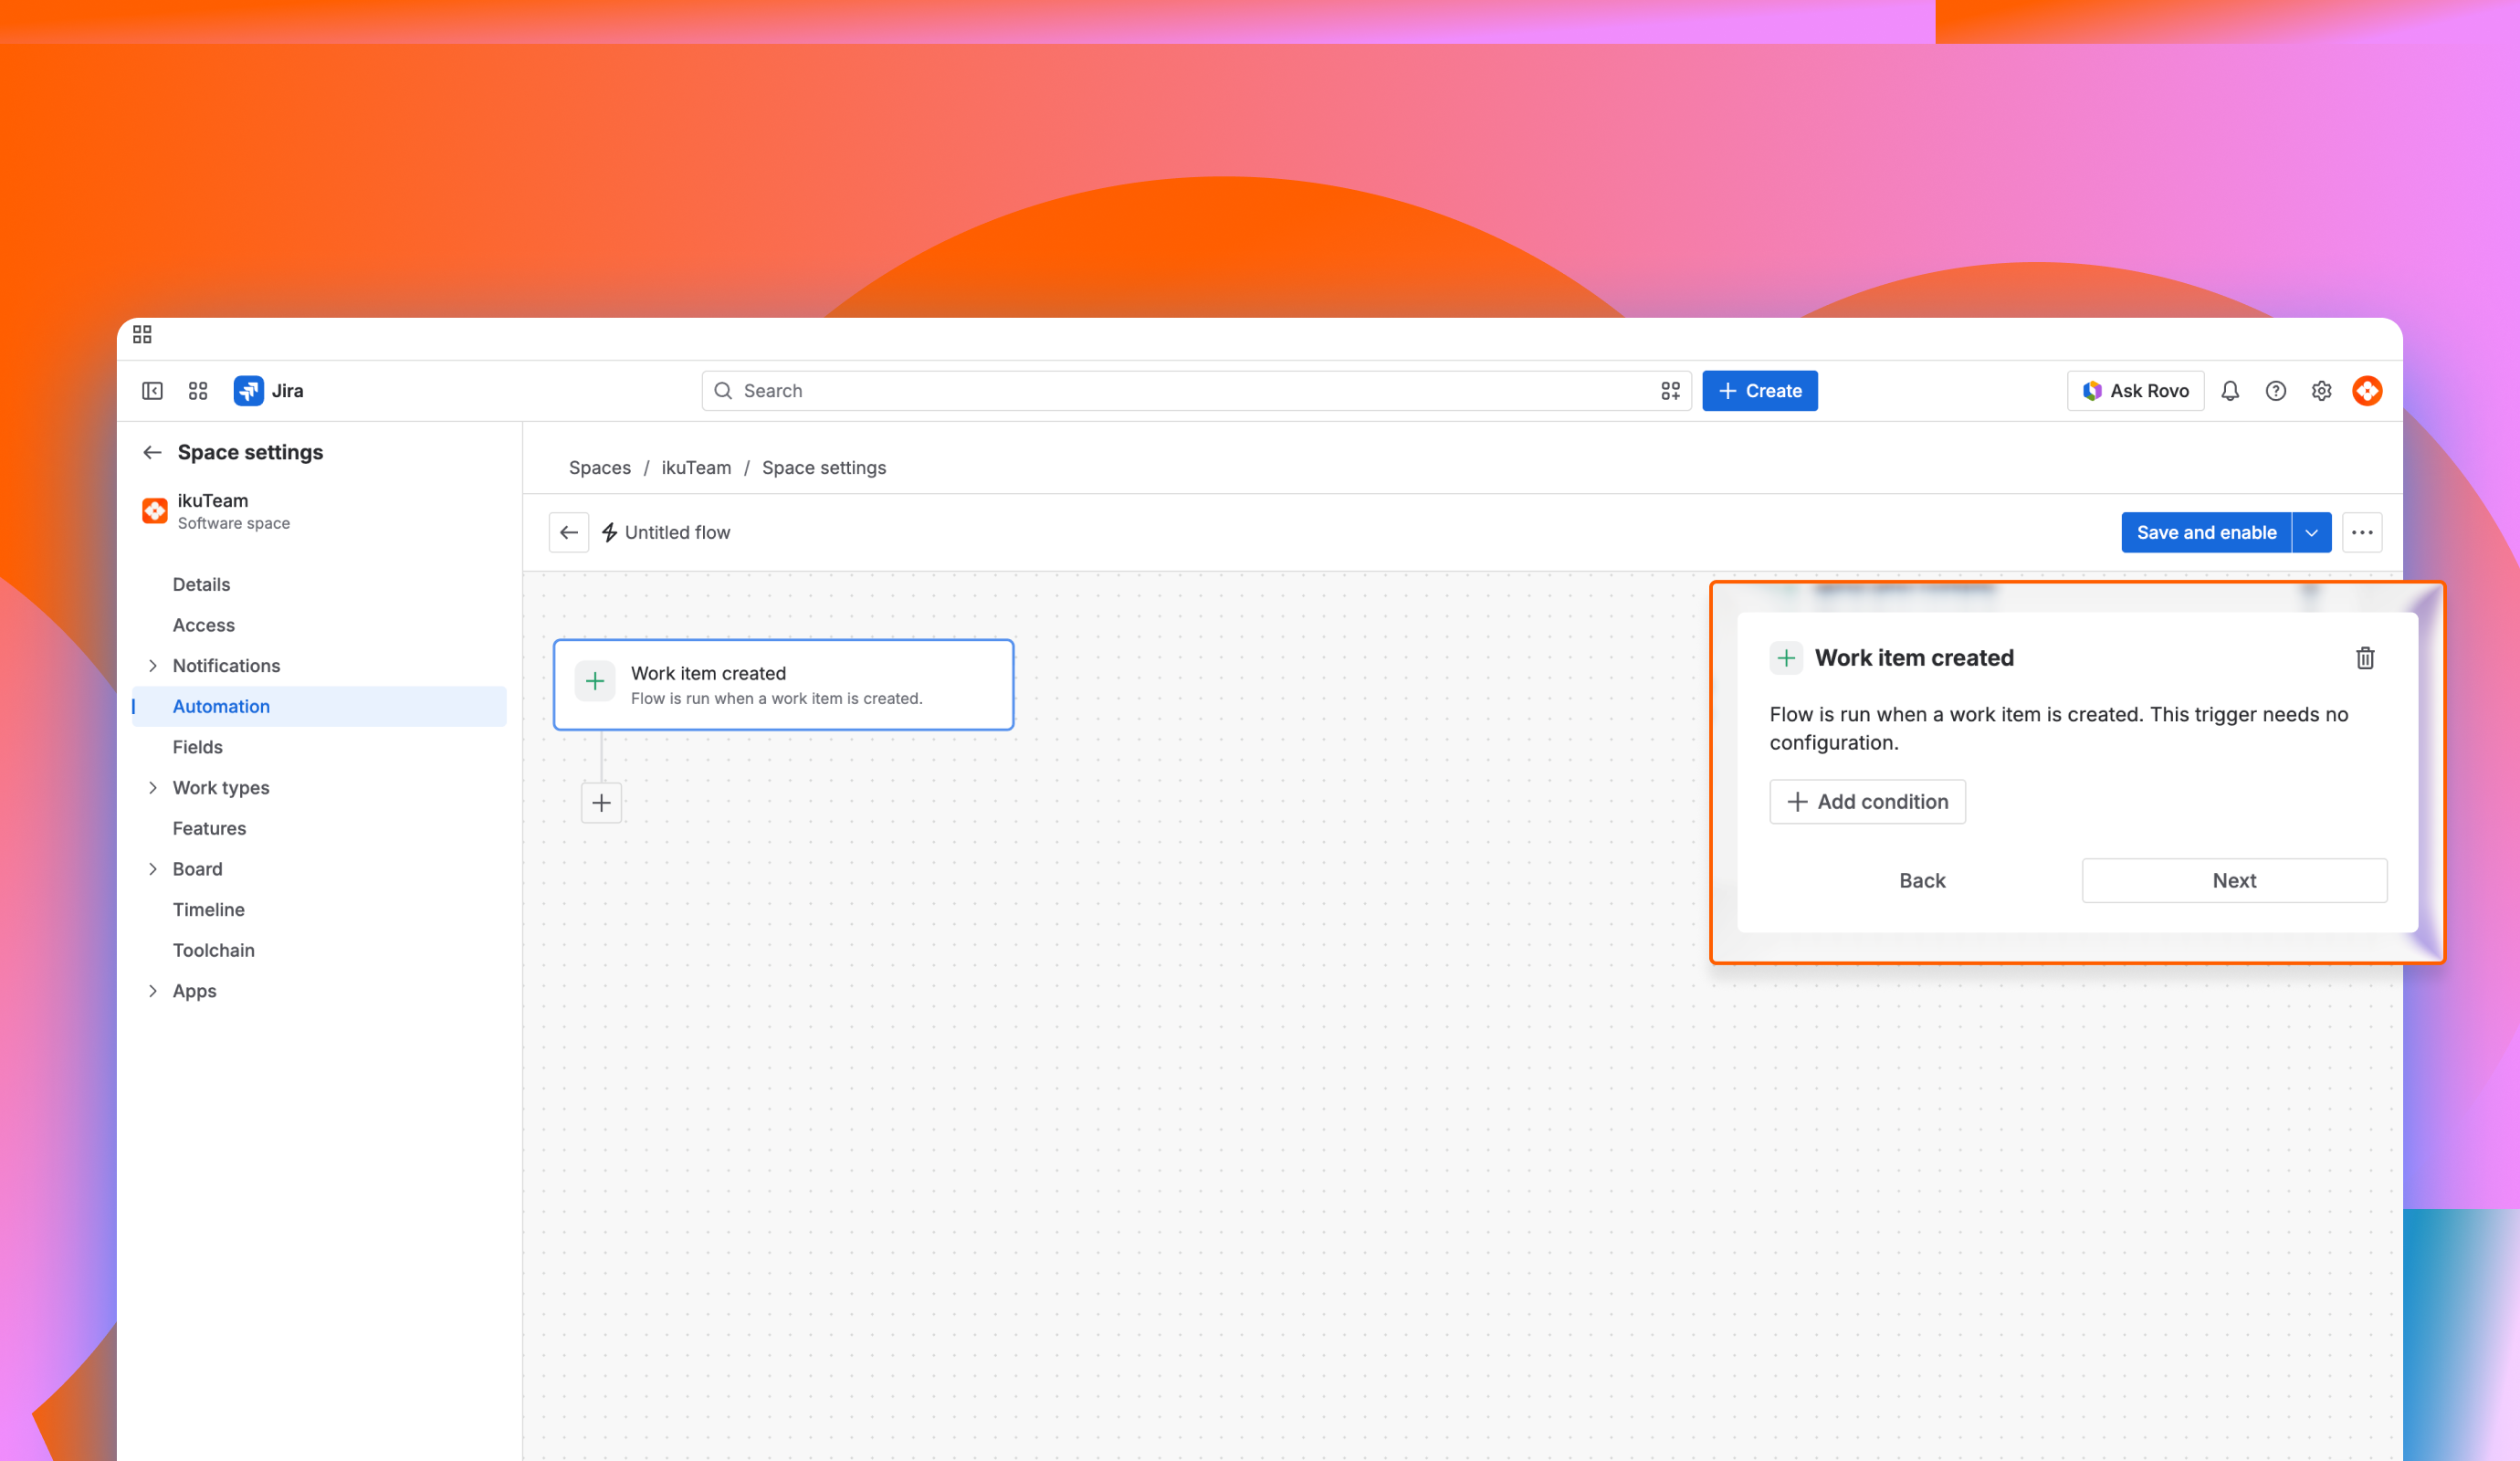This screenshot has height=1461, width=2520.
Task: Focus the Search input field
Action: pos(1196,391)
